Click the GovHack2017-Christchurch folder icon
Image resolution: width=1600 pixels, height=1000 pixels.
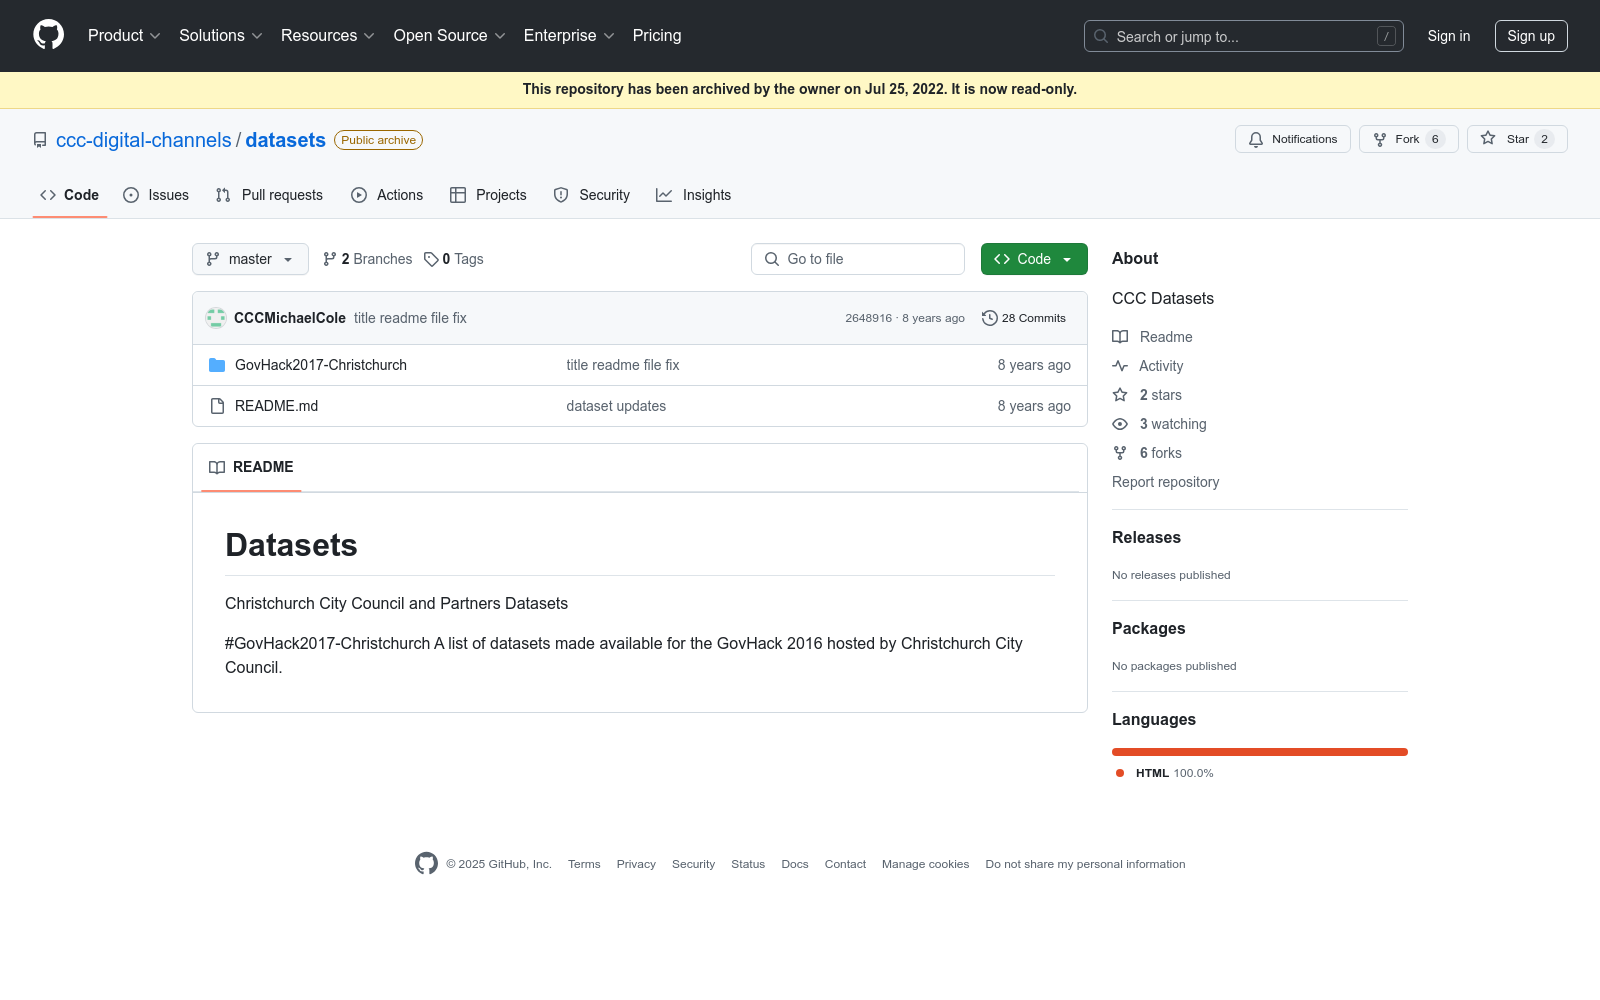[x=217, y=365]
